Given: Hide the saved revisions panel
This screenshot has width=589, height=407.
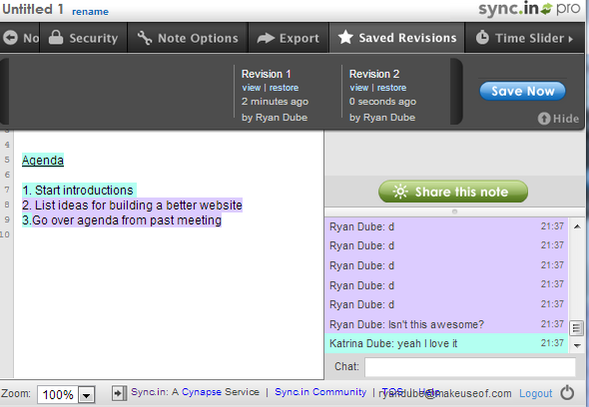Looking at the screenshot, I should [x=558, y=119].
